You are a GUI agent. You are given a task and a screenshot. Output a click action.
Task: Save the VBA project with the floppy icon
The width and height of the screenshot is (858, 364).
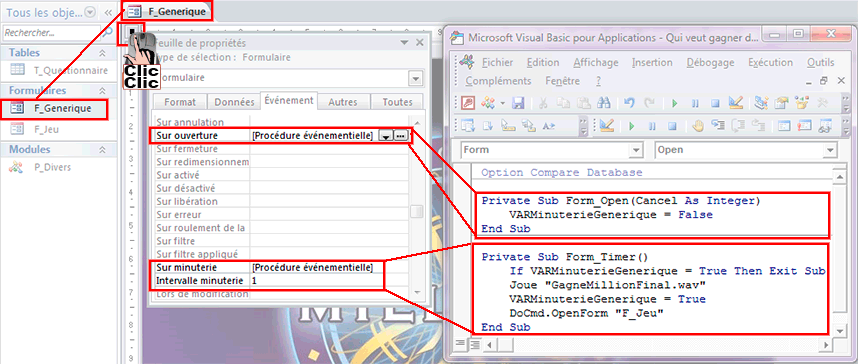coord(518,103)
